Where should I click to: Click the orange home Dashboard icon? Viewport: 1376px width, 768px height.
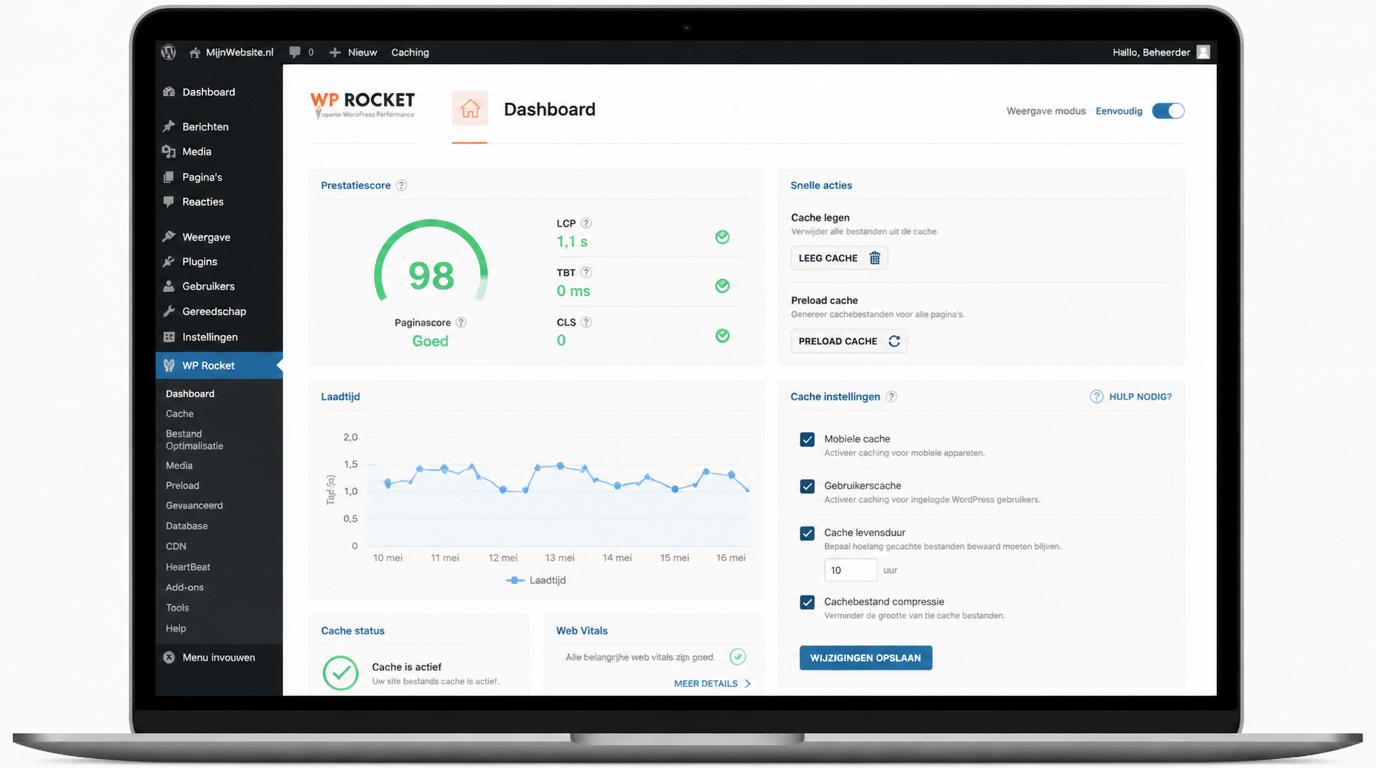[x=470, y=109]
